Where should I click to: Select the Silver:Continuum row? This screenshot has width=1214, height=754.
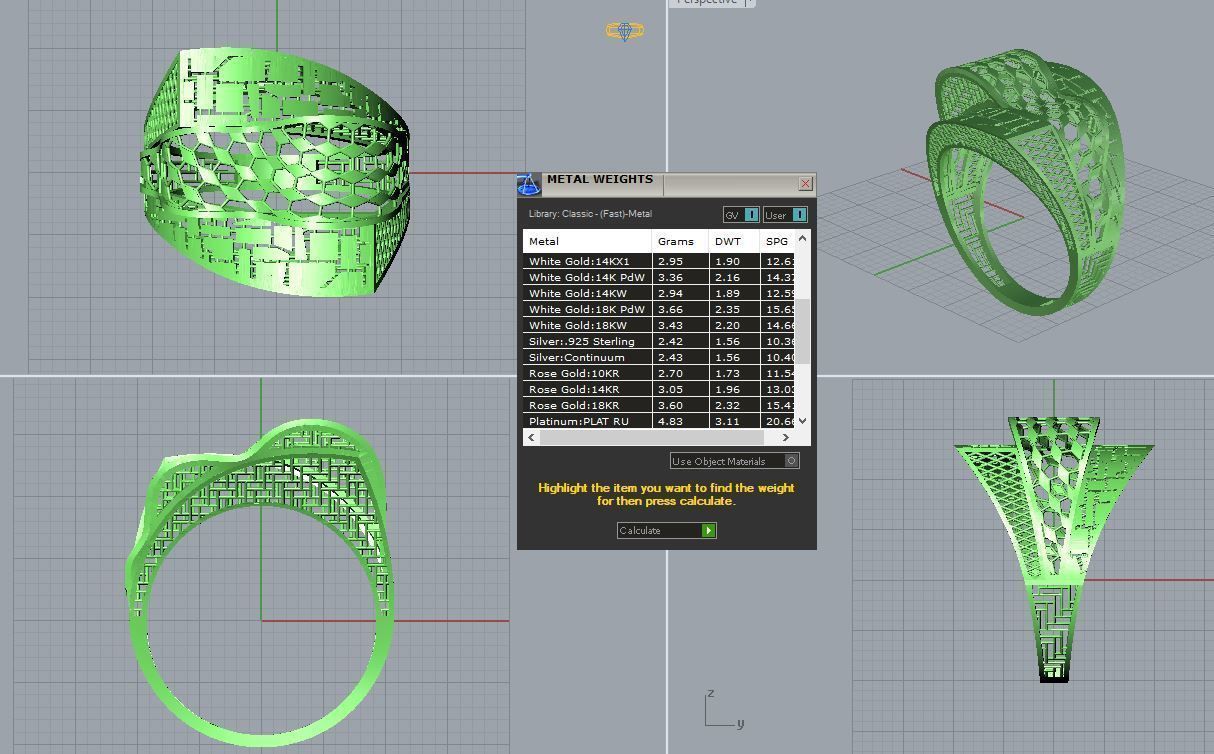pyautogui.click(x=659, y=357)
